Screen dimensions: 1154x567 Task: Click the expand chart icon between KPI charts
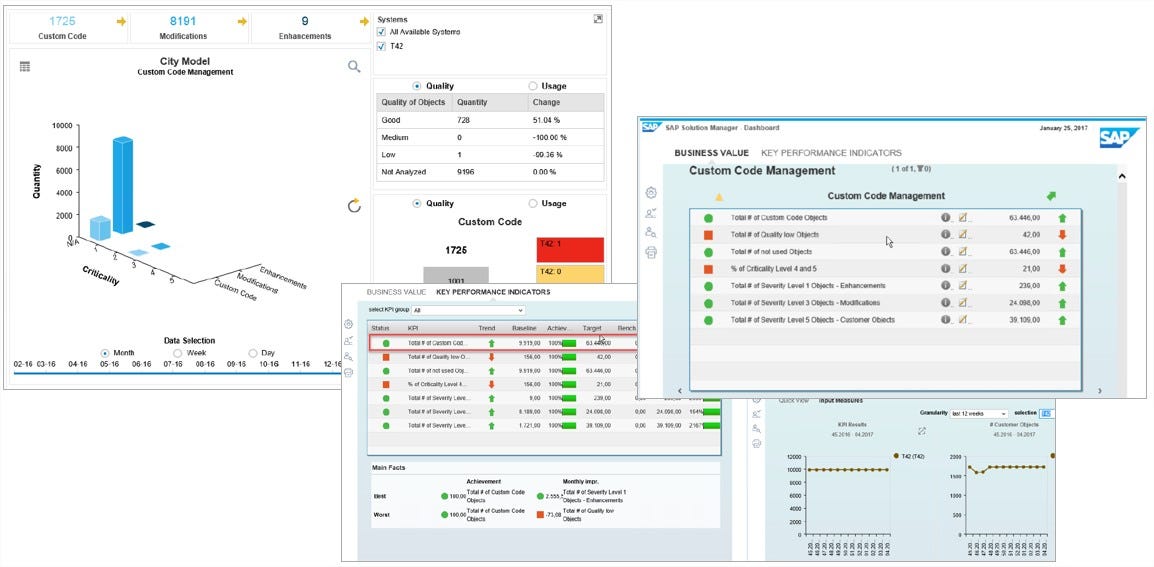[x=921, y=431]
